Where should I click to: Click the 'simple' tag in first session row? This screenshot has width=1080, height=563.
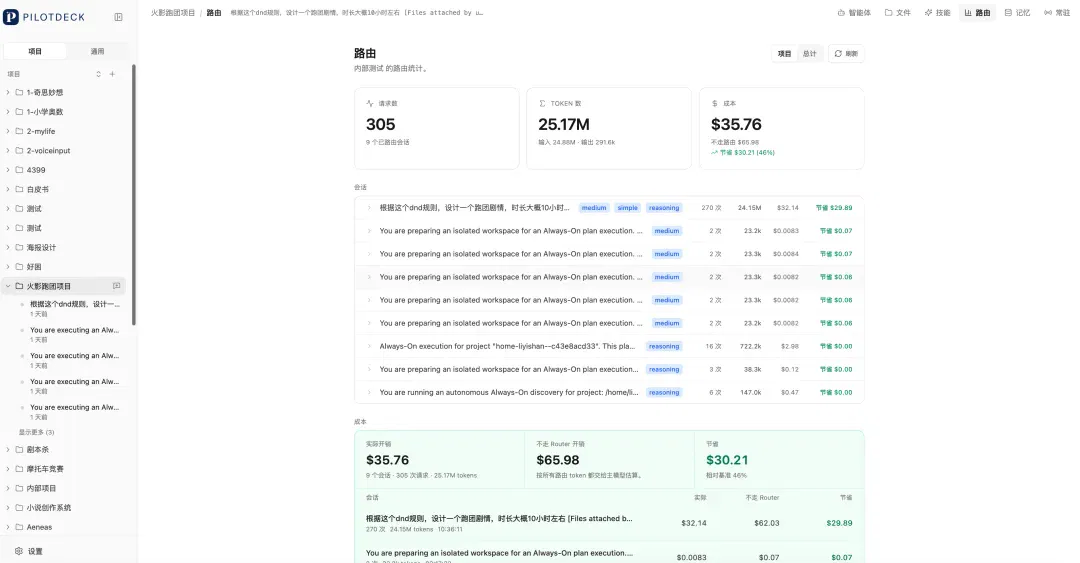627,207
